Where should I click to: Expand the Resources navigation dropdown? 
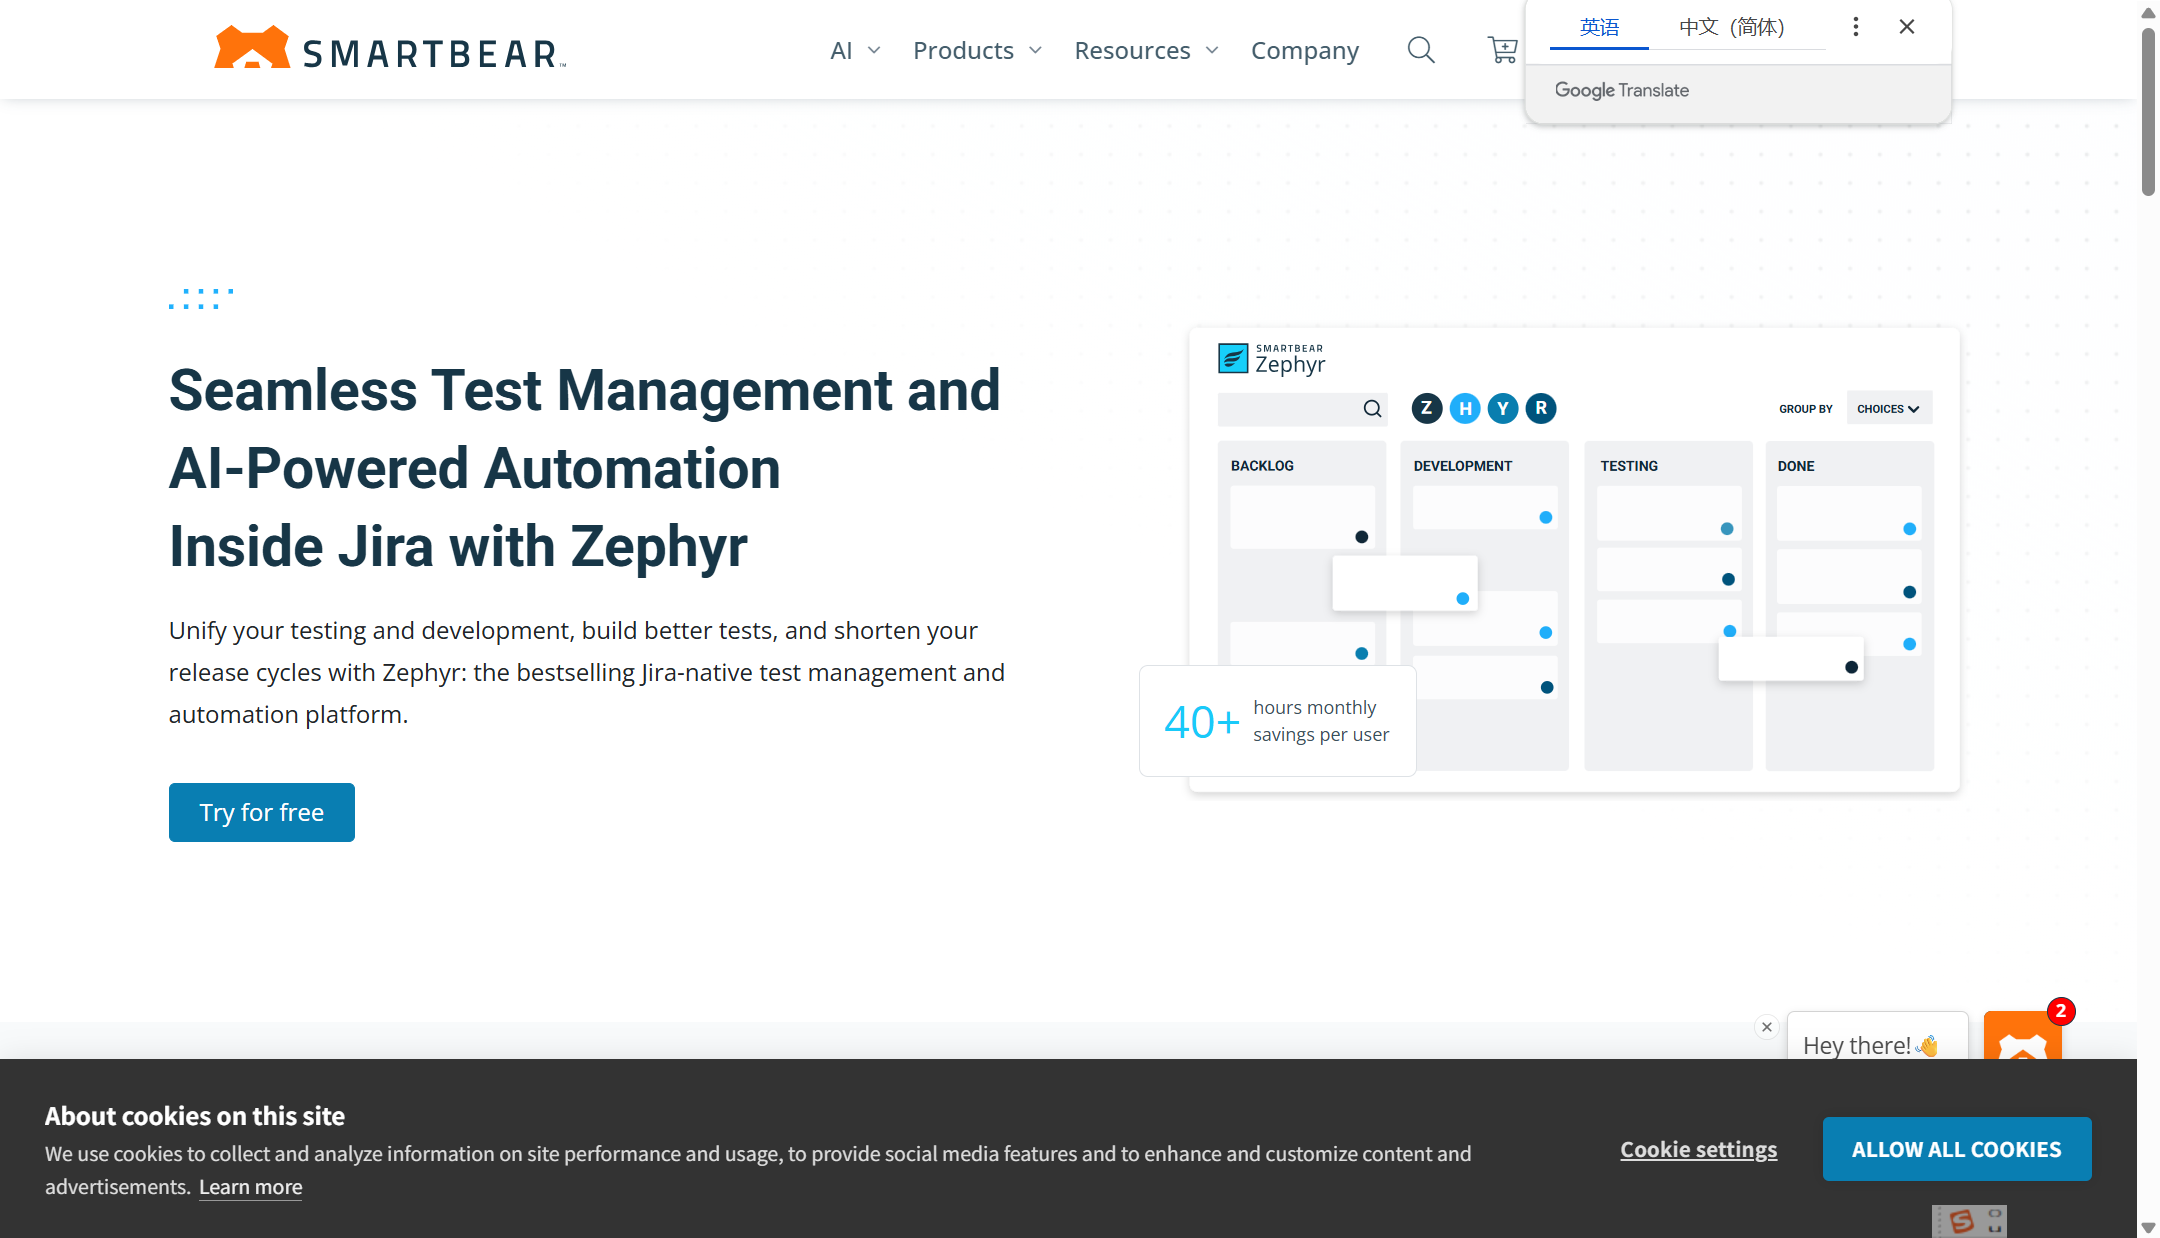click(1146, 50)
